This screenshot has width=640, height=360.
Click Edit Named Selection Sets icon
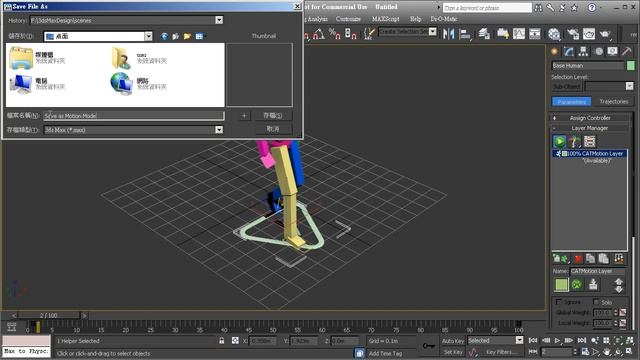point(369,34)
